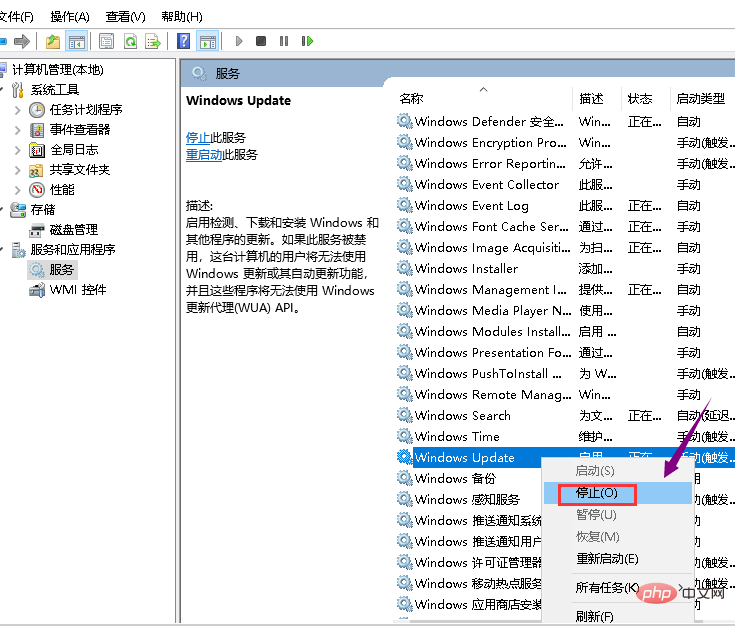The width and height of the screenshot is (735, 626).
Task: Select Windows Media Player N... row
Action: pyautogui.click(x=565, y=310)
